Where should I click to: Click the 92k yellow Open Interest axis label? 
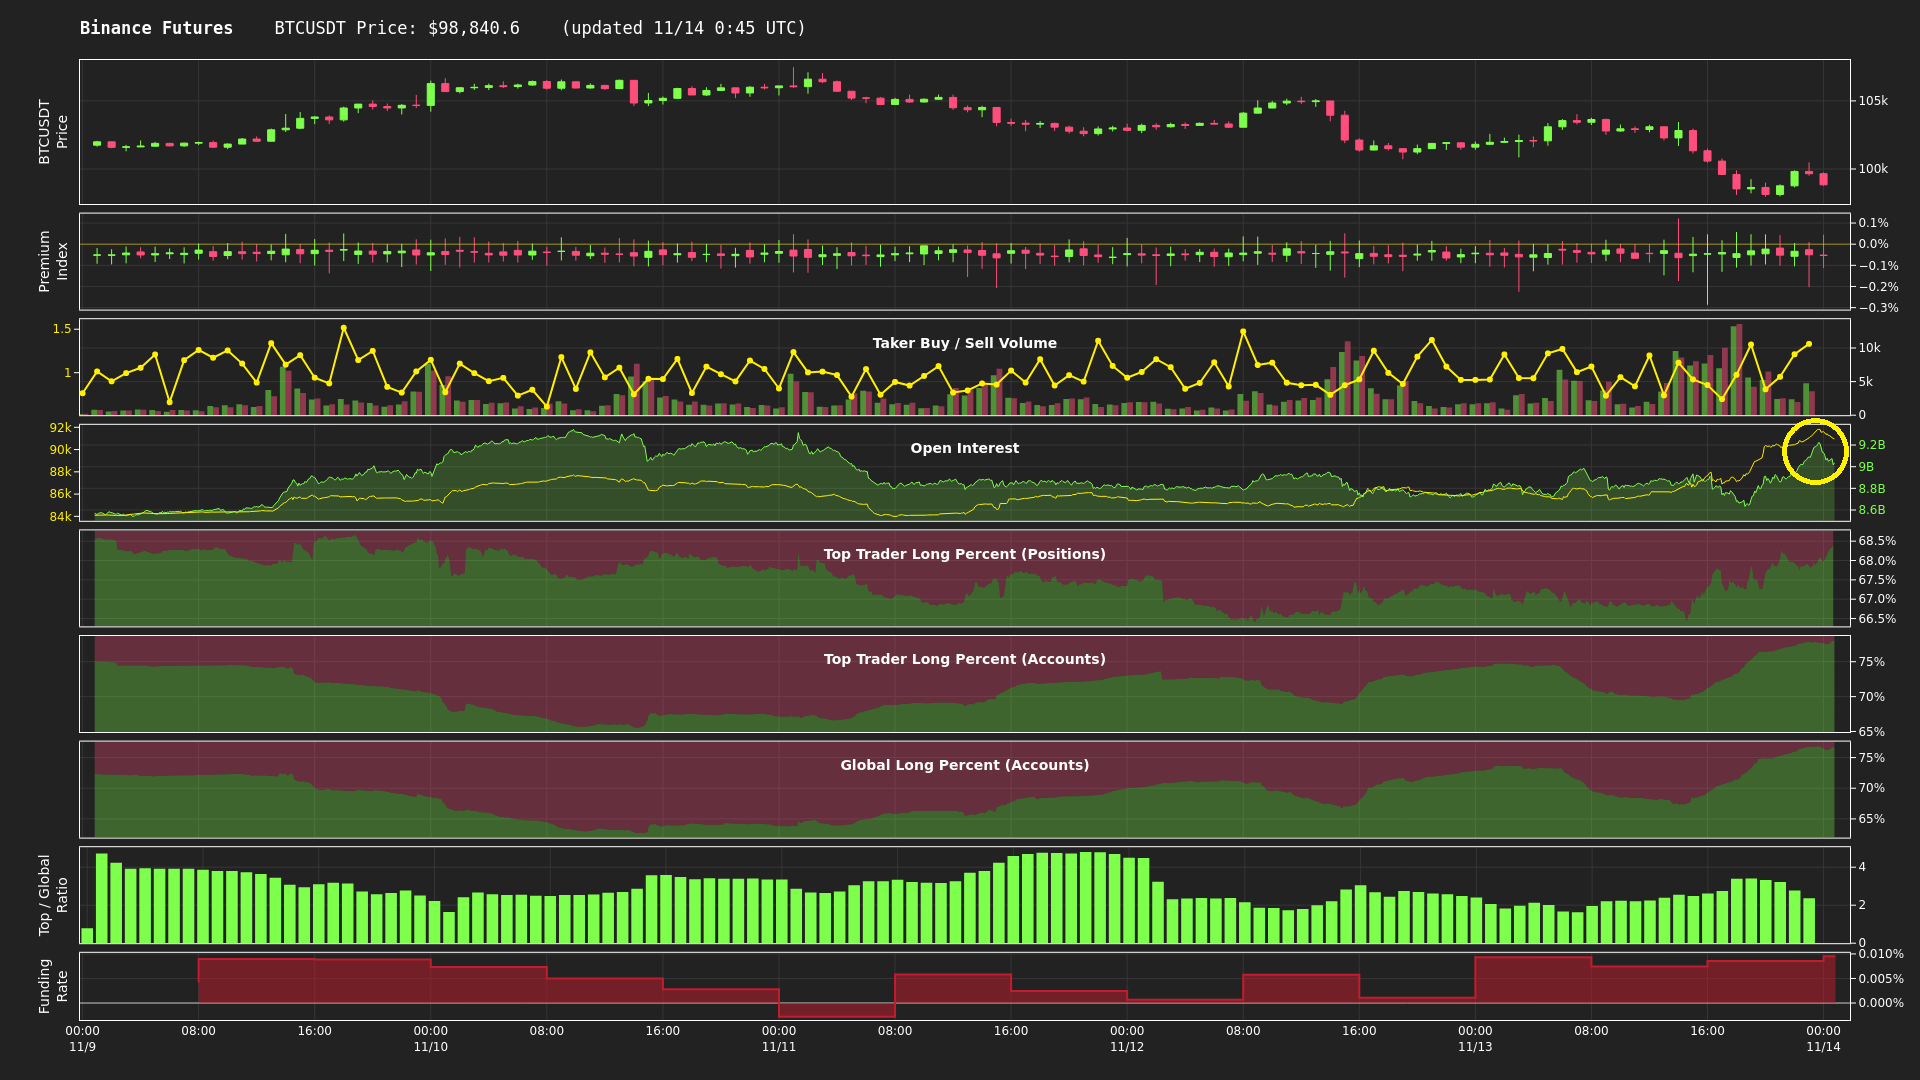(60, 428)
